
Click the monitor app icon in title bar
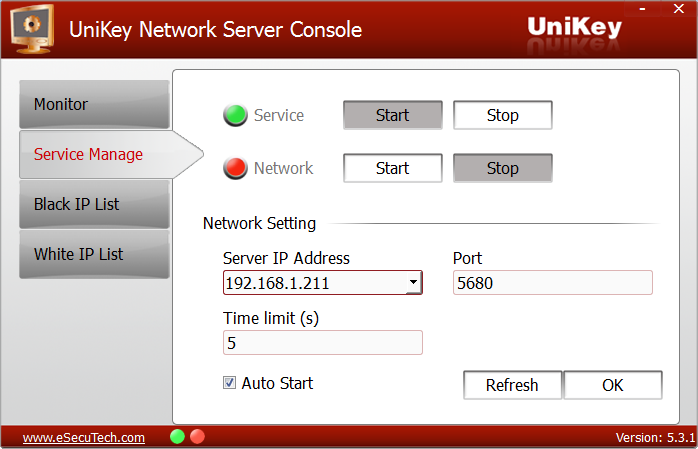32,29
